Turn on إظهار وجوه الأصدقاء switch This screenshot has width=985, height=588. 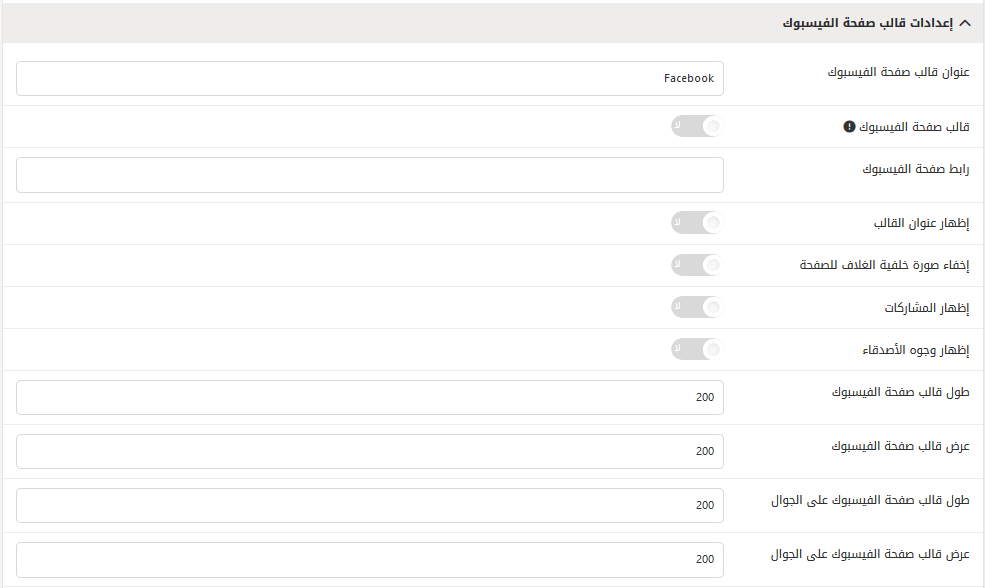point(697,349)
